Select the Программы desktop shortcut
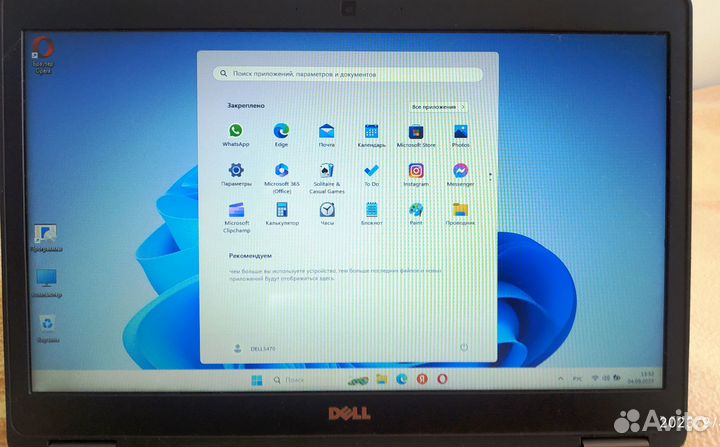 tap(46, 238)
